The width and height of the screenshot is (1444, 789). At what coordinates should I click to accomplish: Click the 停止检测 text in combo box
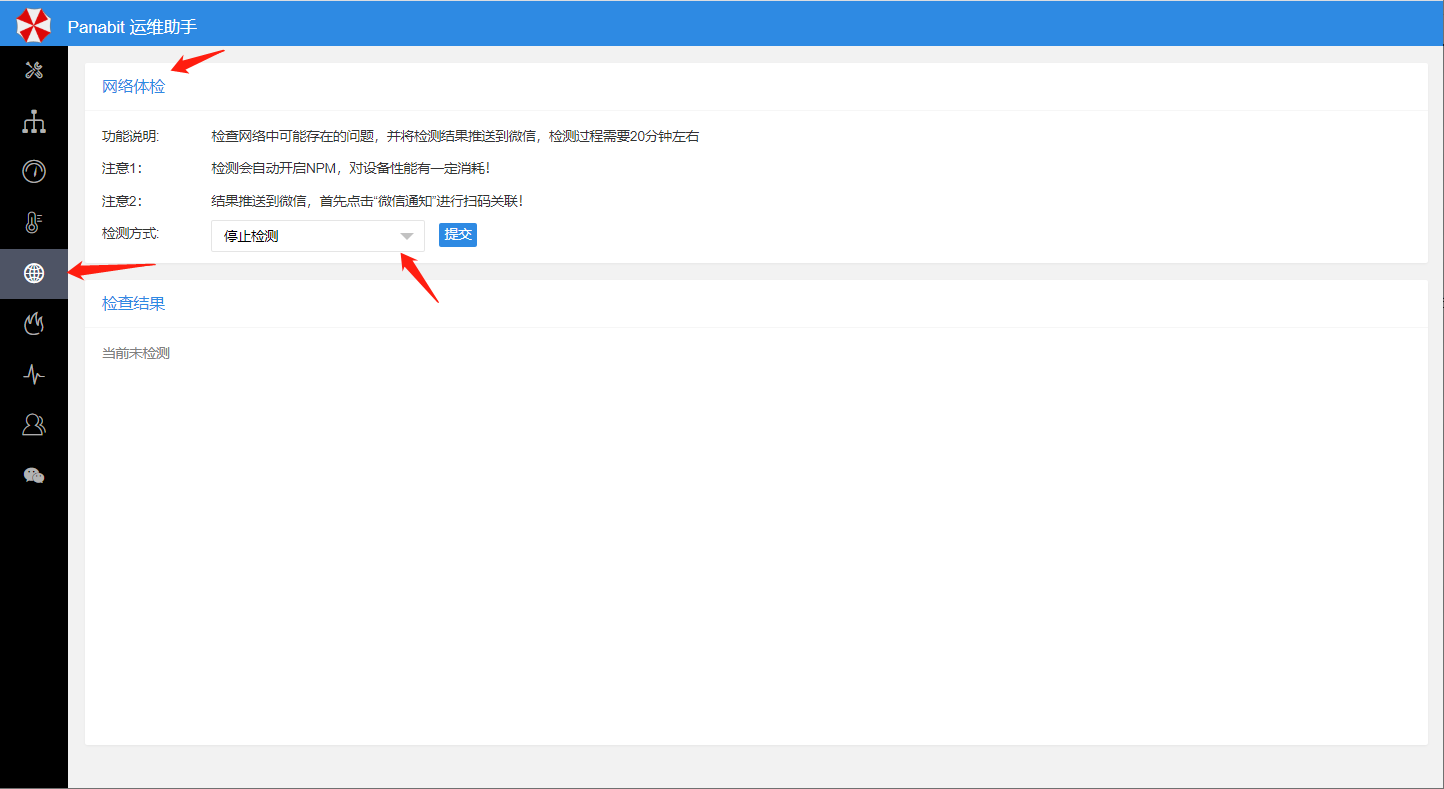[x=251, y=236]
